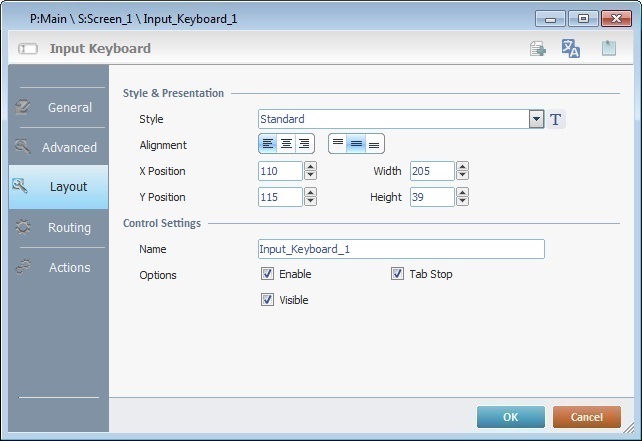Open text style editor T icon
Image resolution: width=642 pixels, height=441 pixels.
(557, 120)
